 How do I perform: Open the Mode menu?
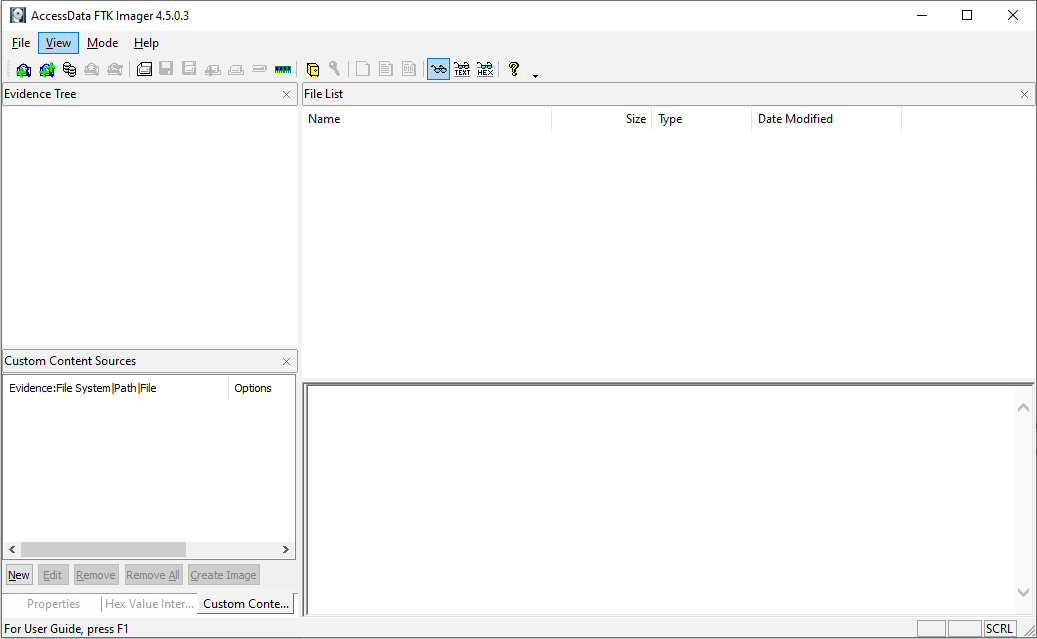tap(103, 43)
